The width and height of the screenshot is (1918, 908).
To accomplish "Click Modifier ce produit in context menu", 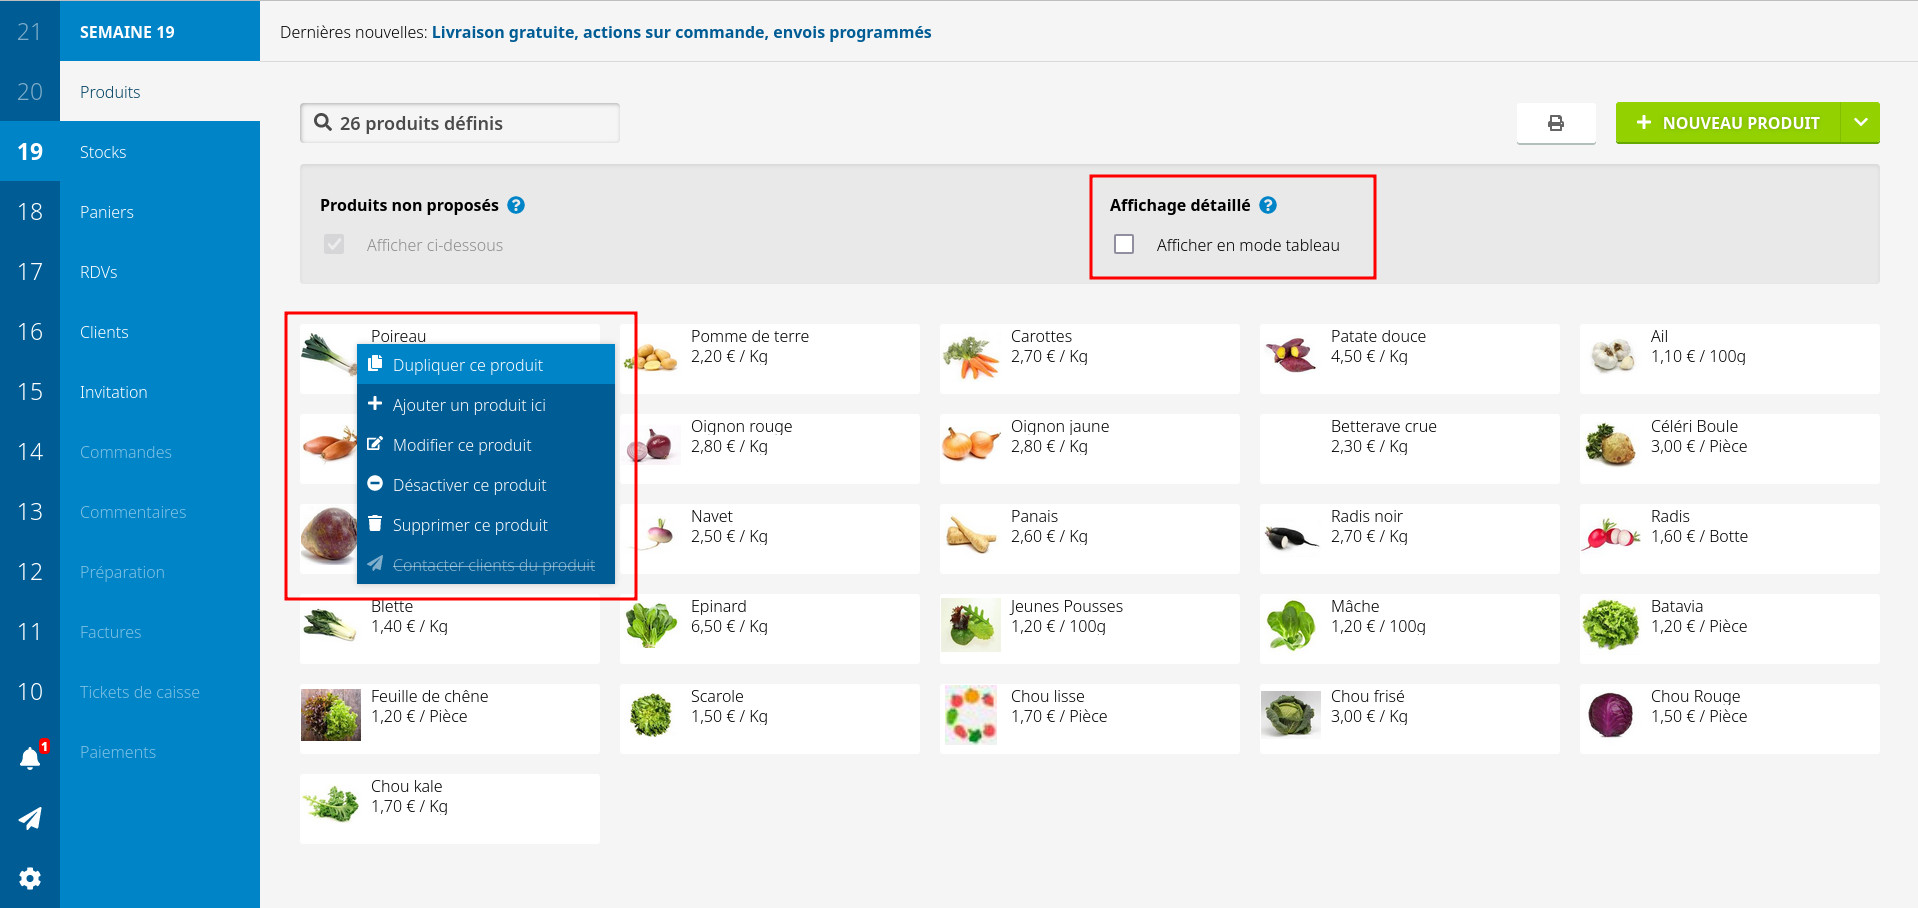I will (462, 445).
